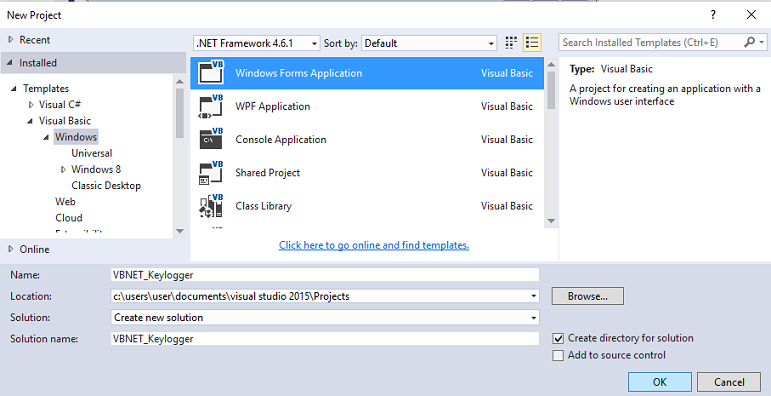Select the Universal tree item
Viewport: 771px width, 396px height.
(x=91, y=153)
